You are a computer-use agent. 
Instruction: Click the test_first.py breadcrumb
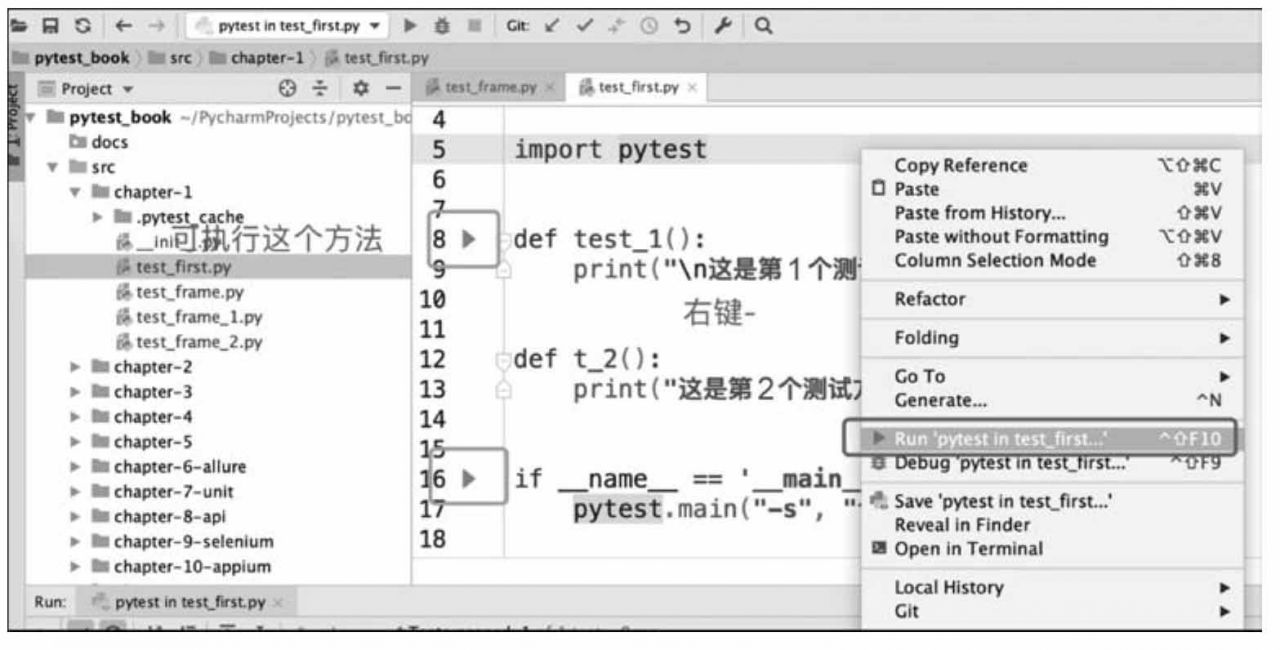[377, 58]
